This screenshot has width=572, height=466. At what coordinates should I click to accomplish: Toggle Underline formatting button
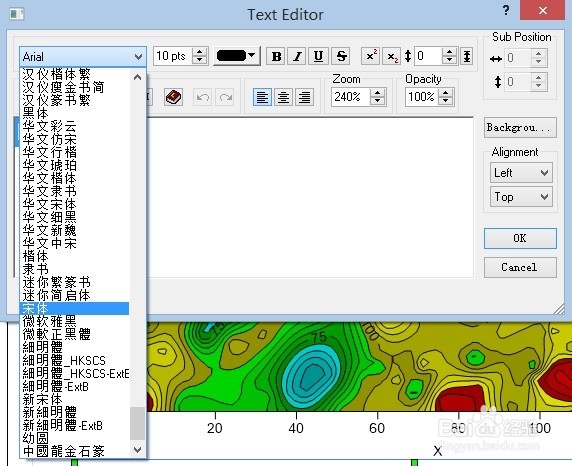pos(318,56)
